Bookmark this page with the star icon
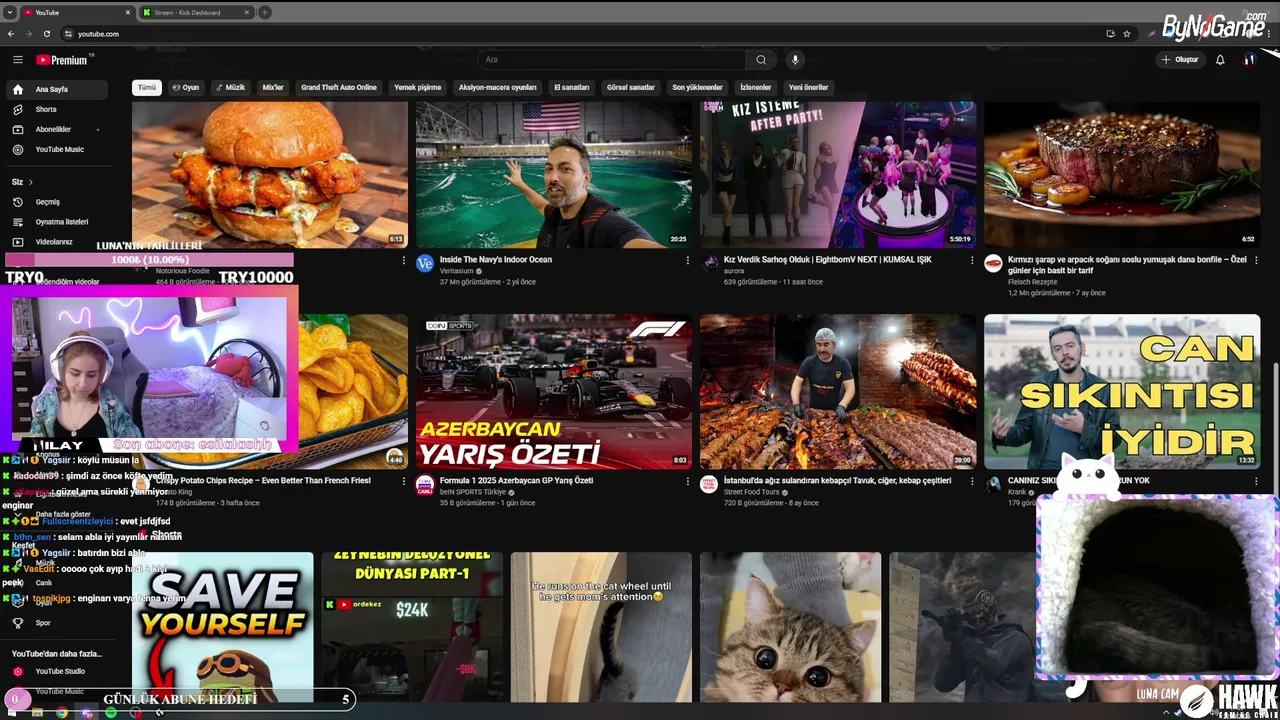The width and height of the screenshot is (1280, 720). click(x=1127, y=34)
